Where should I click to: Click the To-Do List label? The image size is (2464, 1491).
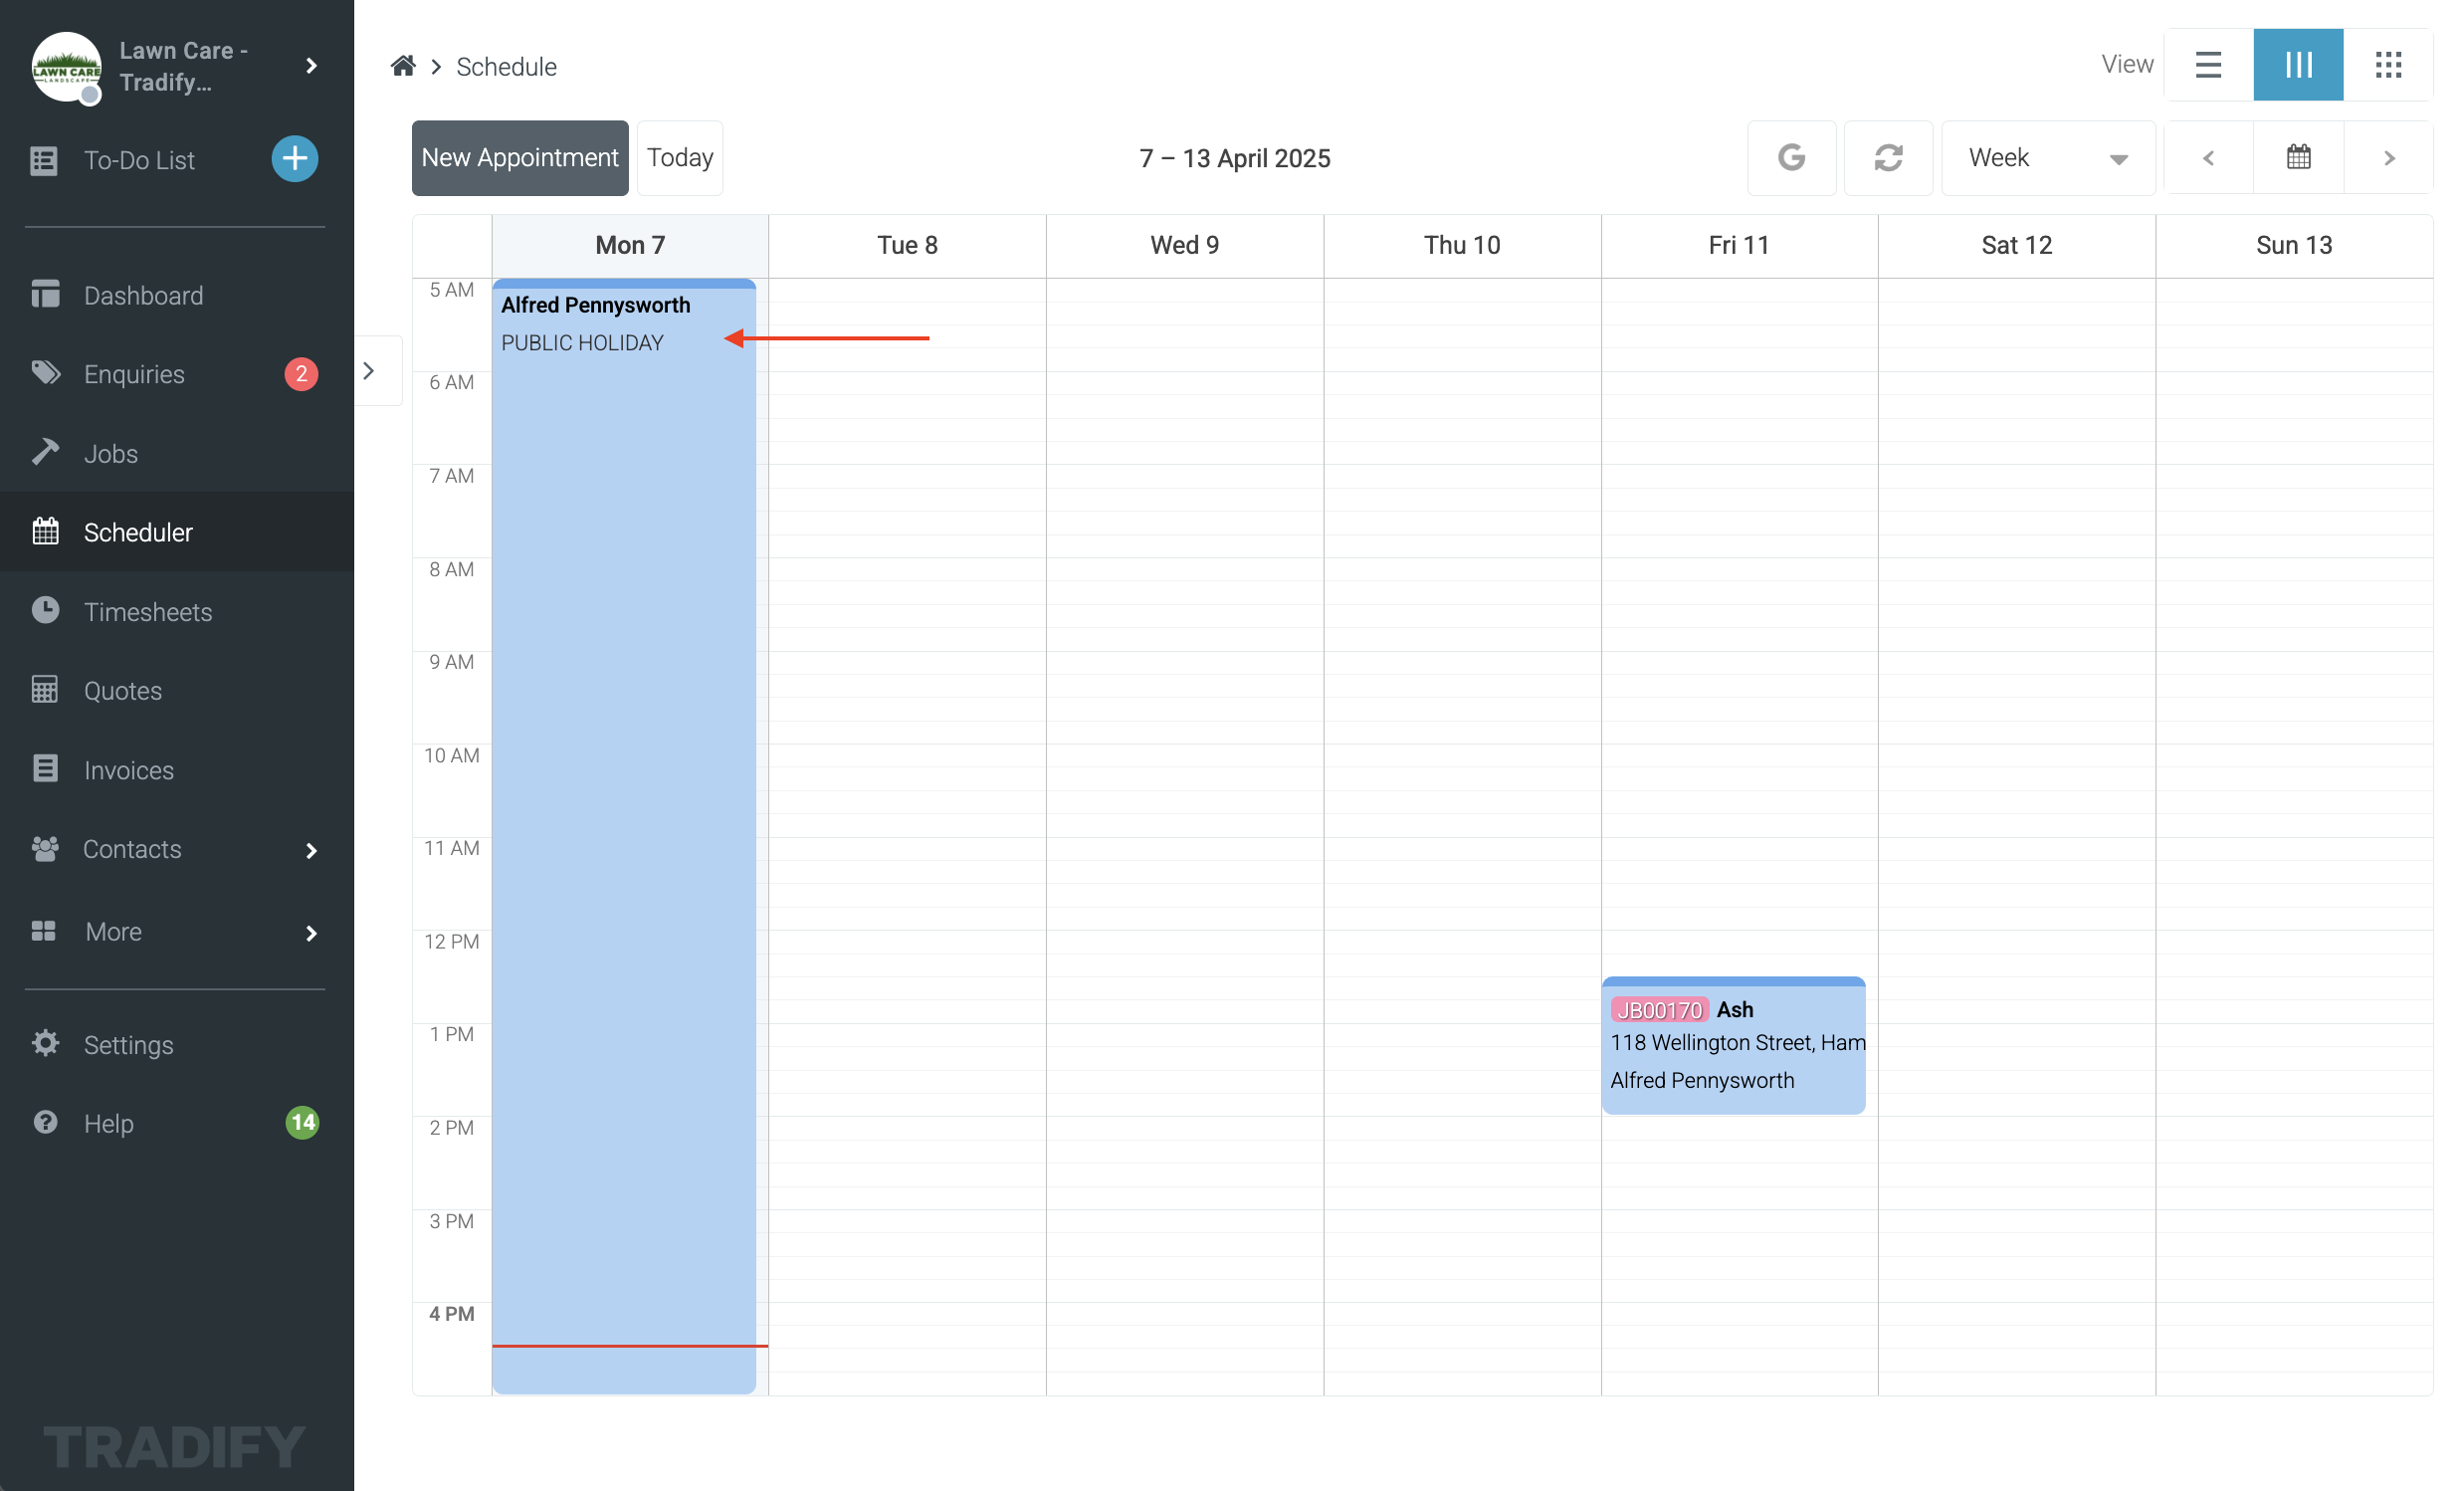139,160
